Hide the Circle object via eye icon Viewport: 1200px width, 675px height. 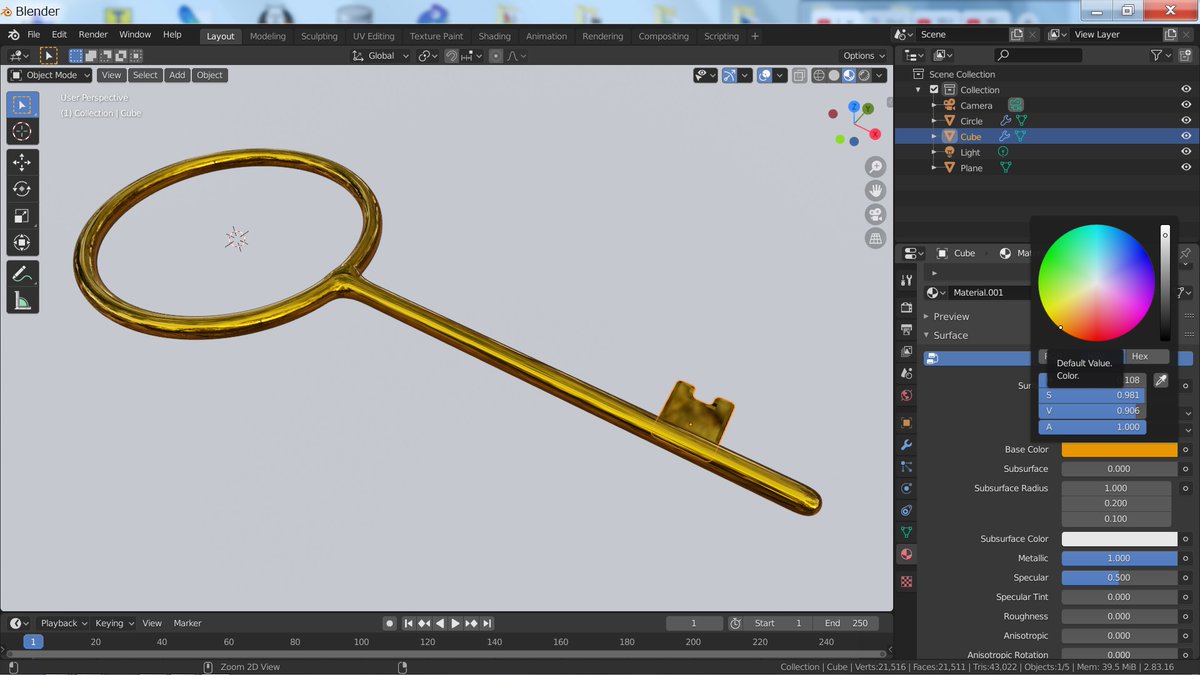point(1186,121)
